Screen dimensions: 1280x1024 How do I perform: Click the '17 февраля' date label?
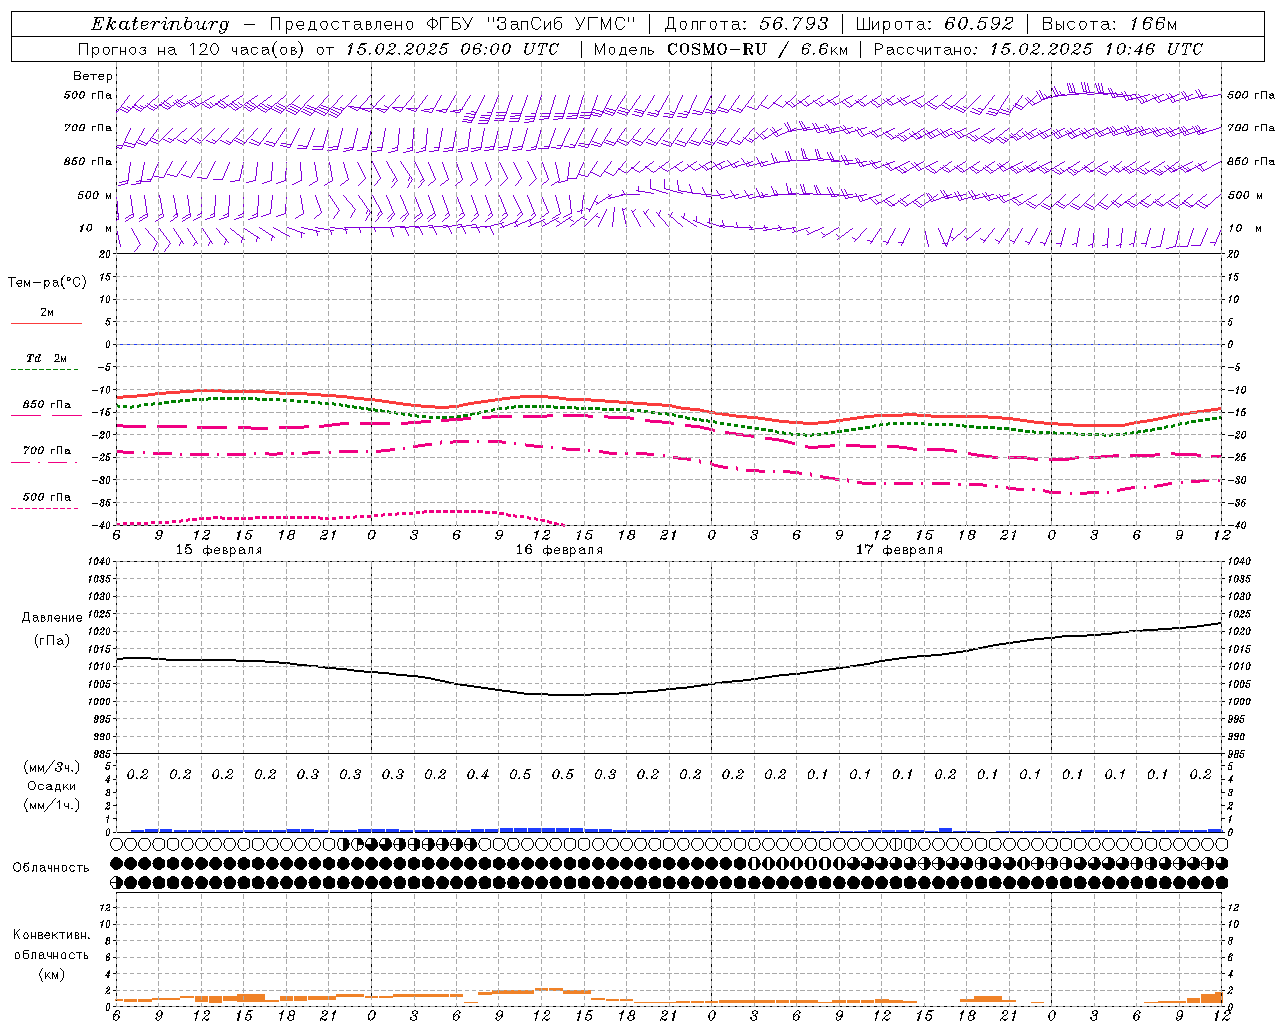(899, 550)
